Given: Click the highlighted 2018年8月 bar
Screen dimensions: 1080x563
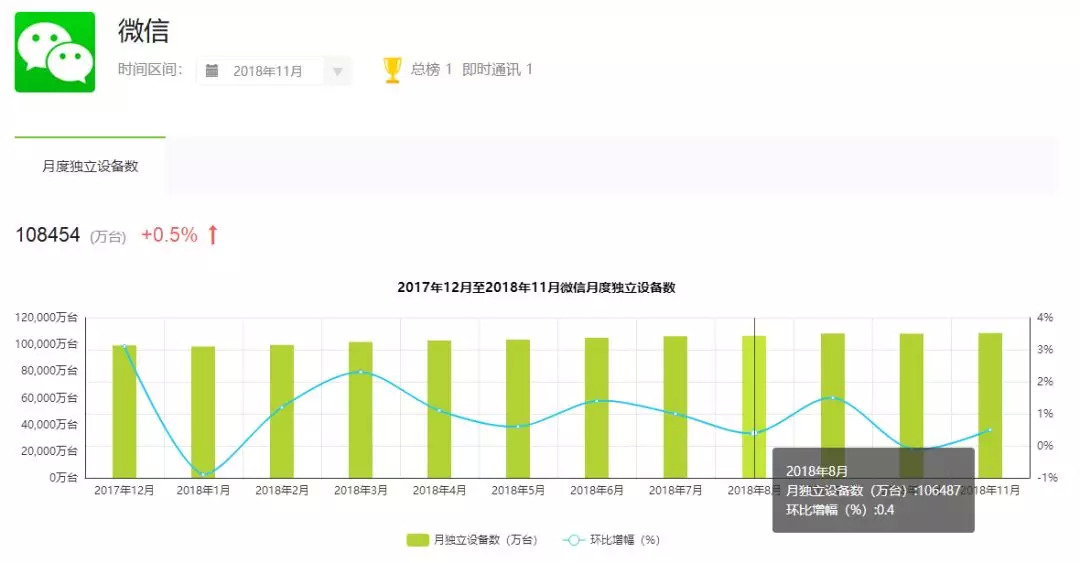Looking at the screenshot, I should pyautogui.click(x=754, y=407).
